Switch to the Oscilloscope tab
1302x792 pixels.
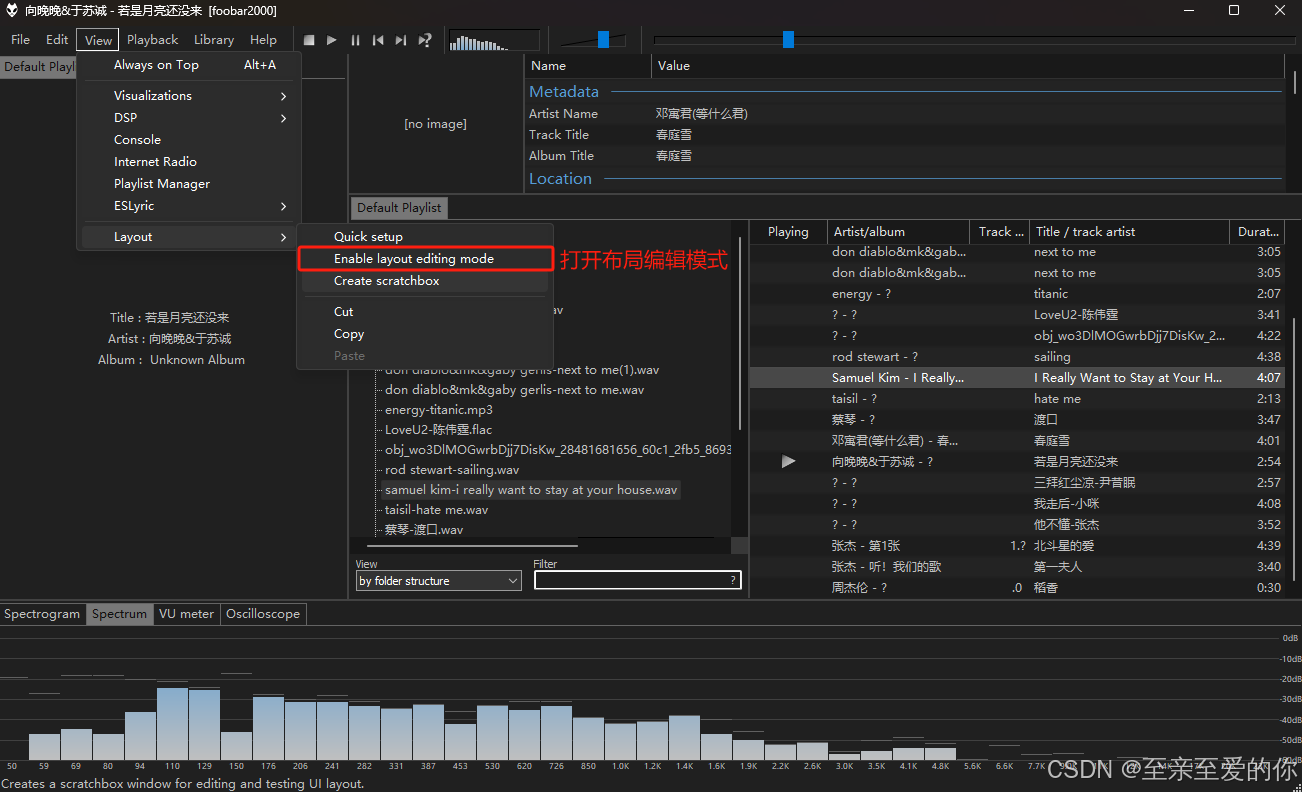262,613
